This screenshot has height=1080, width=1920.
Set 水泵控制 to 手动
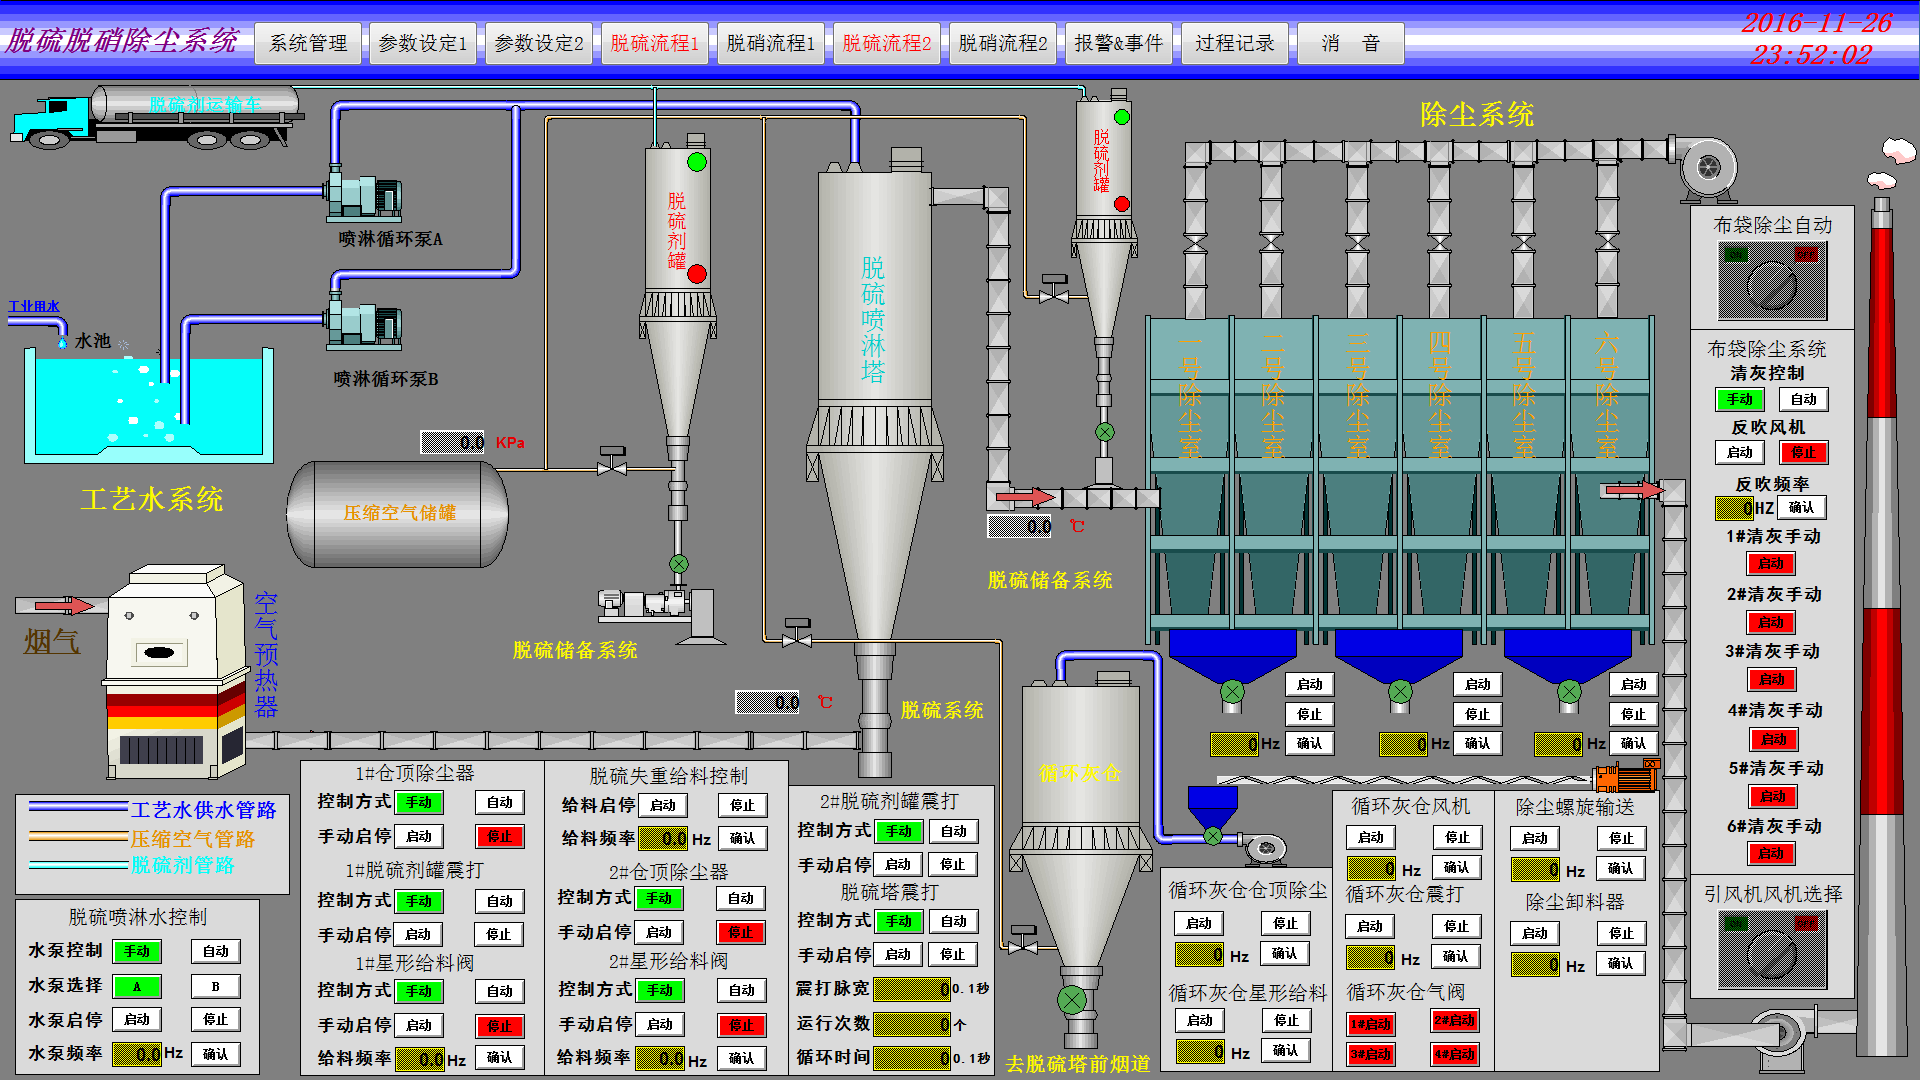(137, 951)
